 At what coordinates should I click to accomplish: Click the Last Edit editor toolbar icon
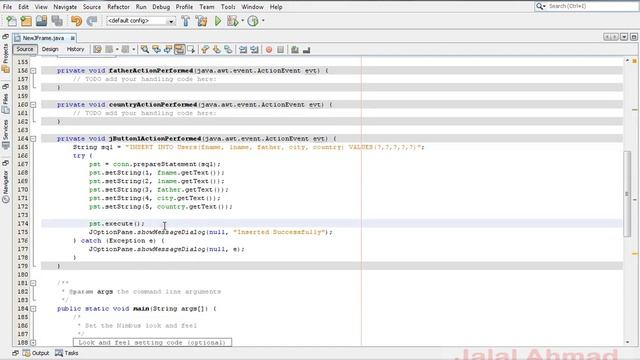(97, 49)
